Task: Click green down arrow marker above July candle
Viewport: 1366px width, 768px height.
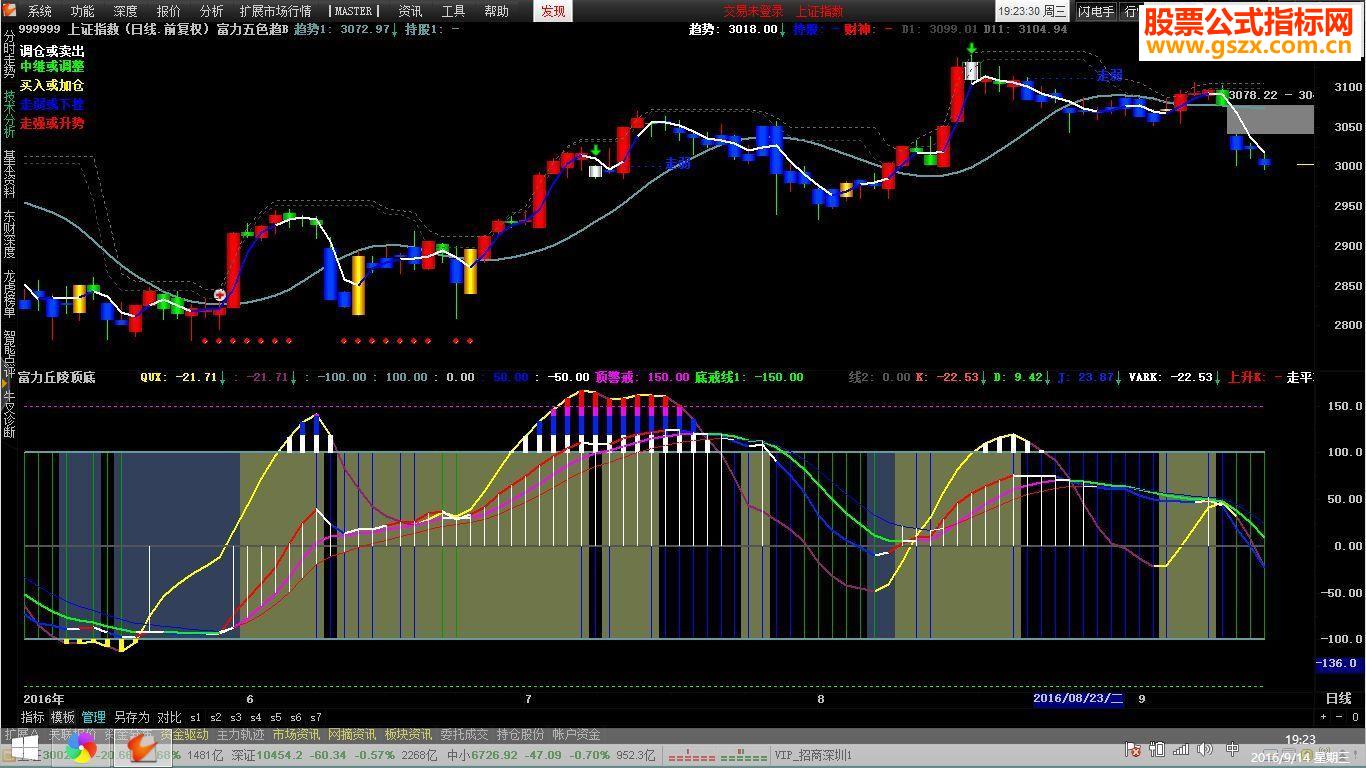Action: (x=596, y=151)
